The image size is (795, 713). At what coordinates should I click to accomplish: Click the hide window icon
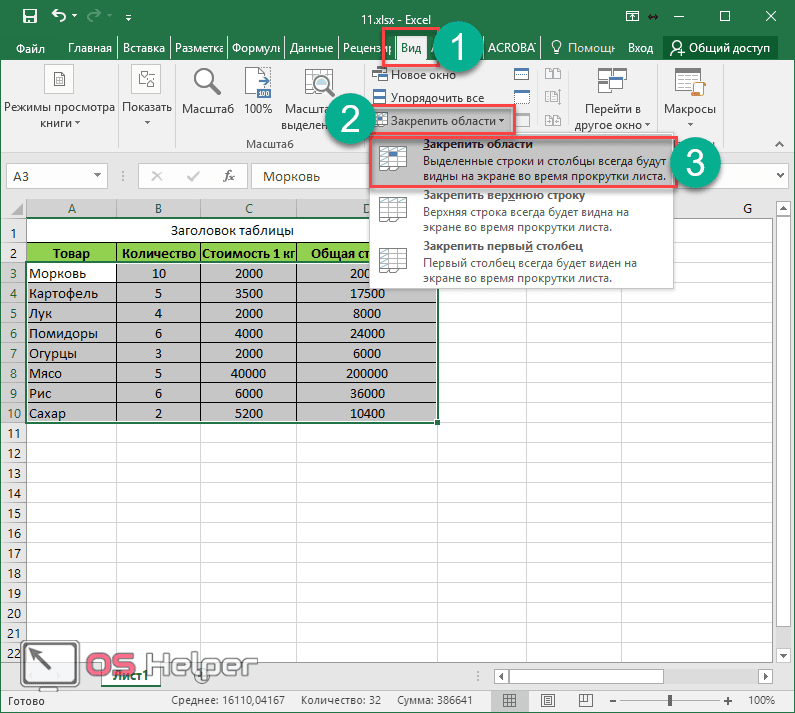point(522,97)
